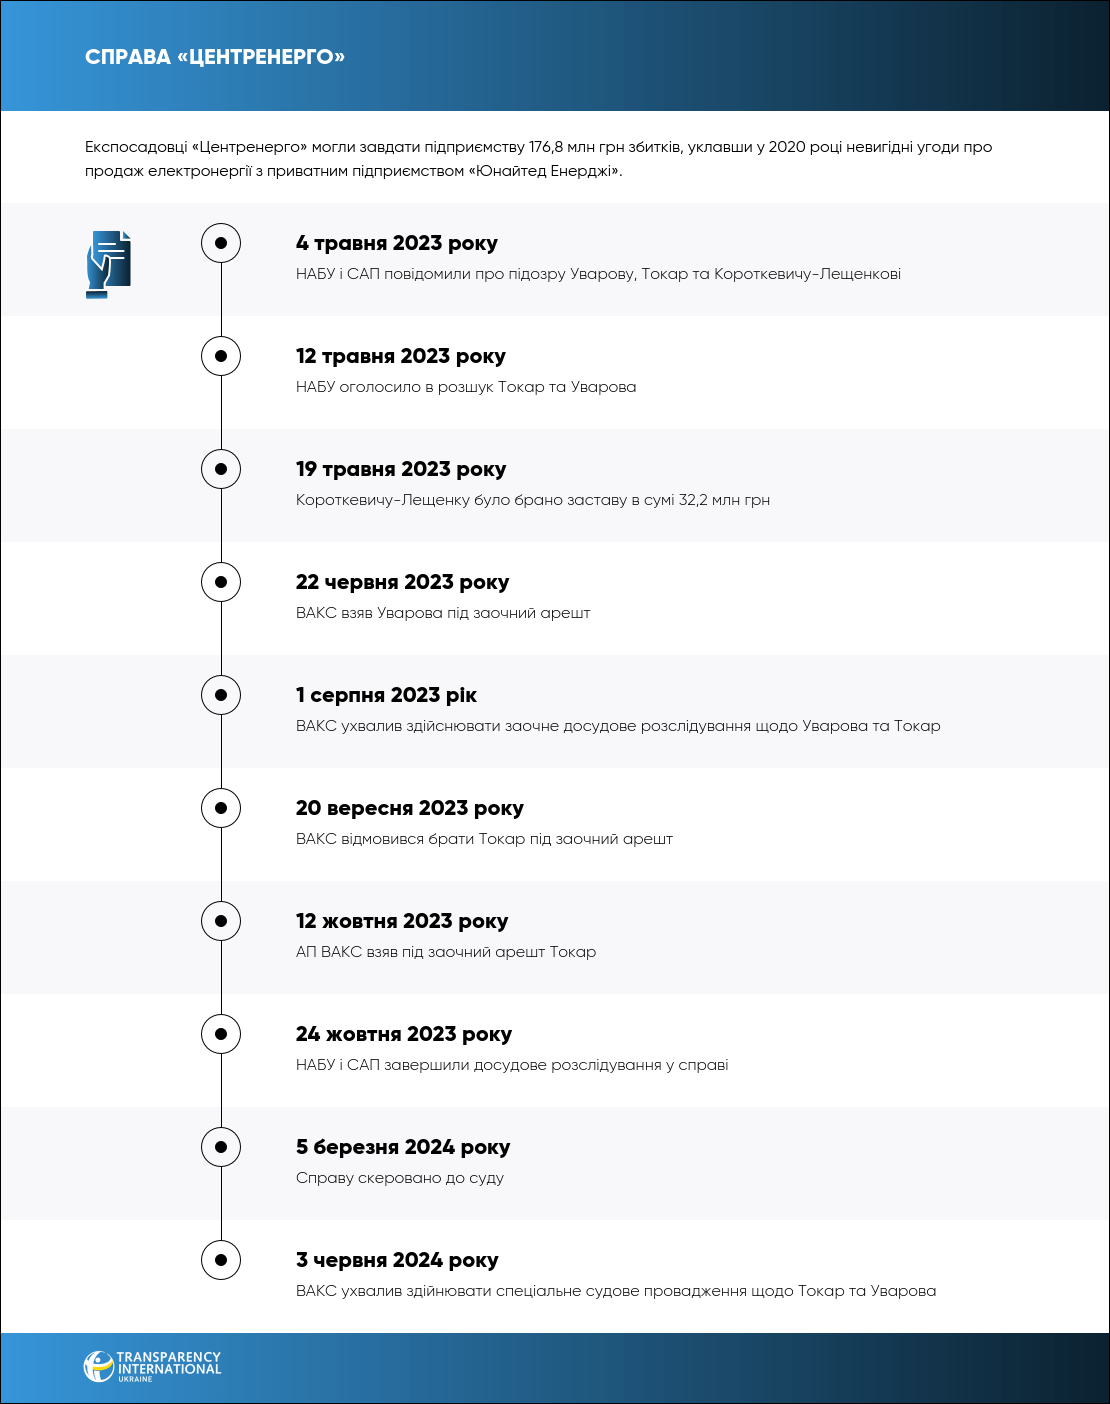Select the 12 жовтня 2023 timeline marker
Screen dimensions: 1110x1404
[x=221, y=921]
